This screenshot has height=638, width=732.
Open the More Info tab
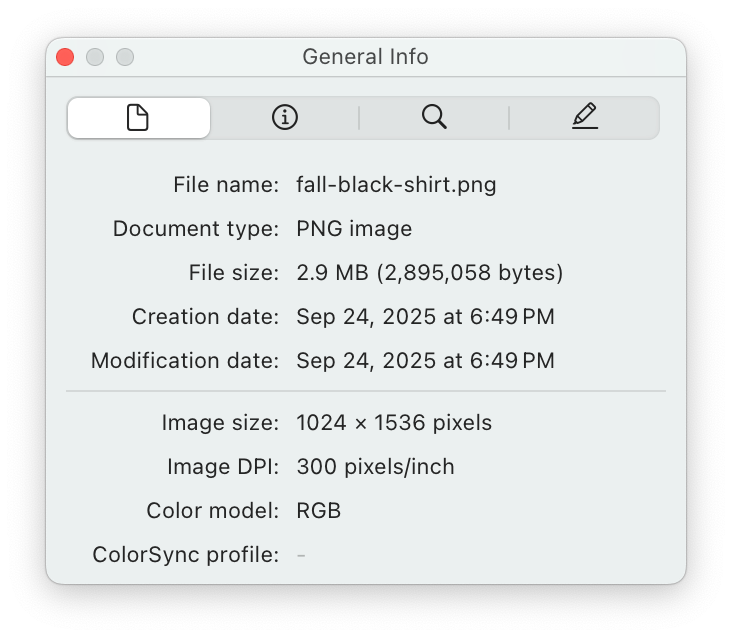click(285, 118)
